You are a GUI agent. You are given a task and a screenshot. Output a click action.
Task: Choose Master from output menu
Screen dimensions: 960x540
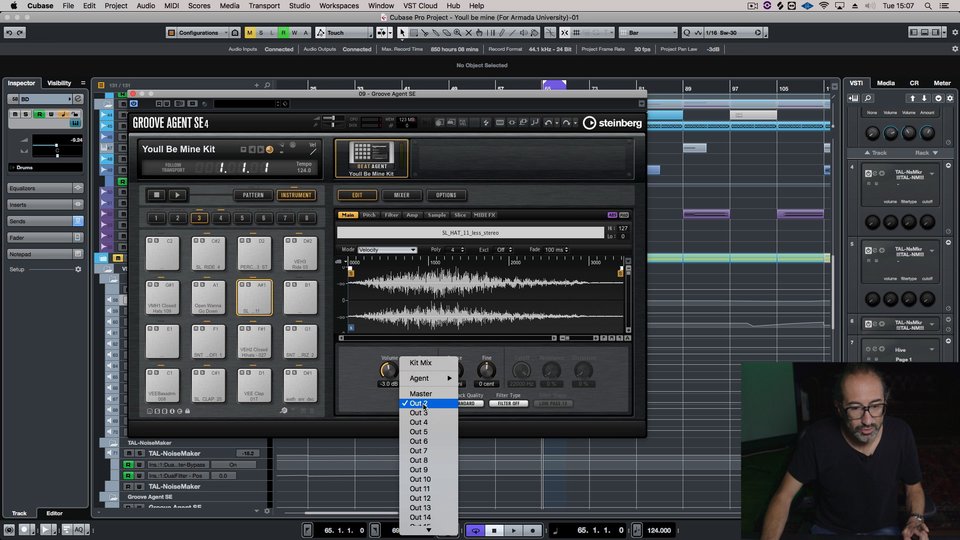point(421,394)
